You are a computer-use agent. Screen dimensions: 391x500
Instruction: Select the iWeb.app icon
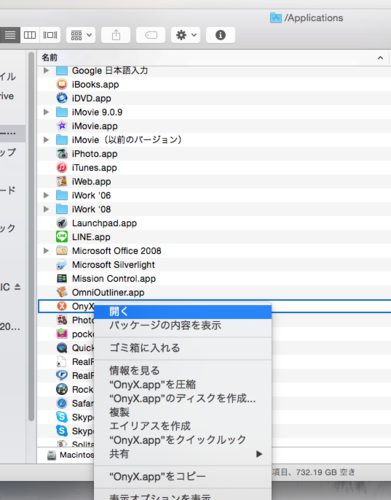(x=62, y=181)
